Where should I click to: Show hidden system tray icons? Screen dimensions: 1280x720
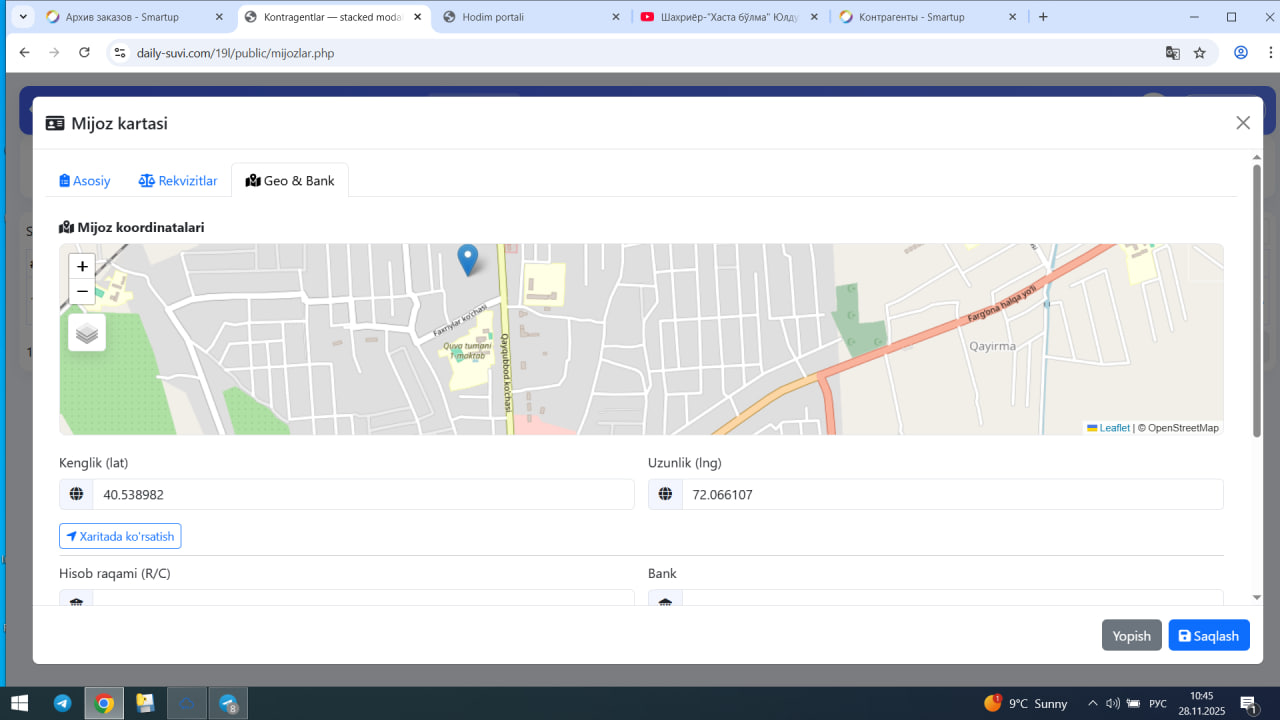pyautogui.click(x=1092, y=703)
